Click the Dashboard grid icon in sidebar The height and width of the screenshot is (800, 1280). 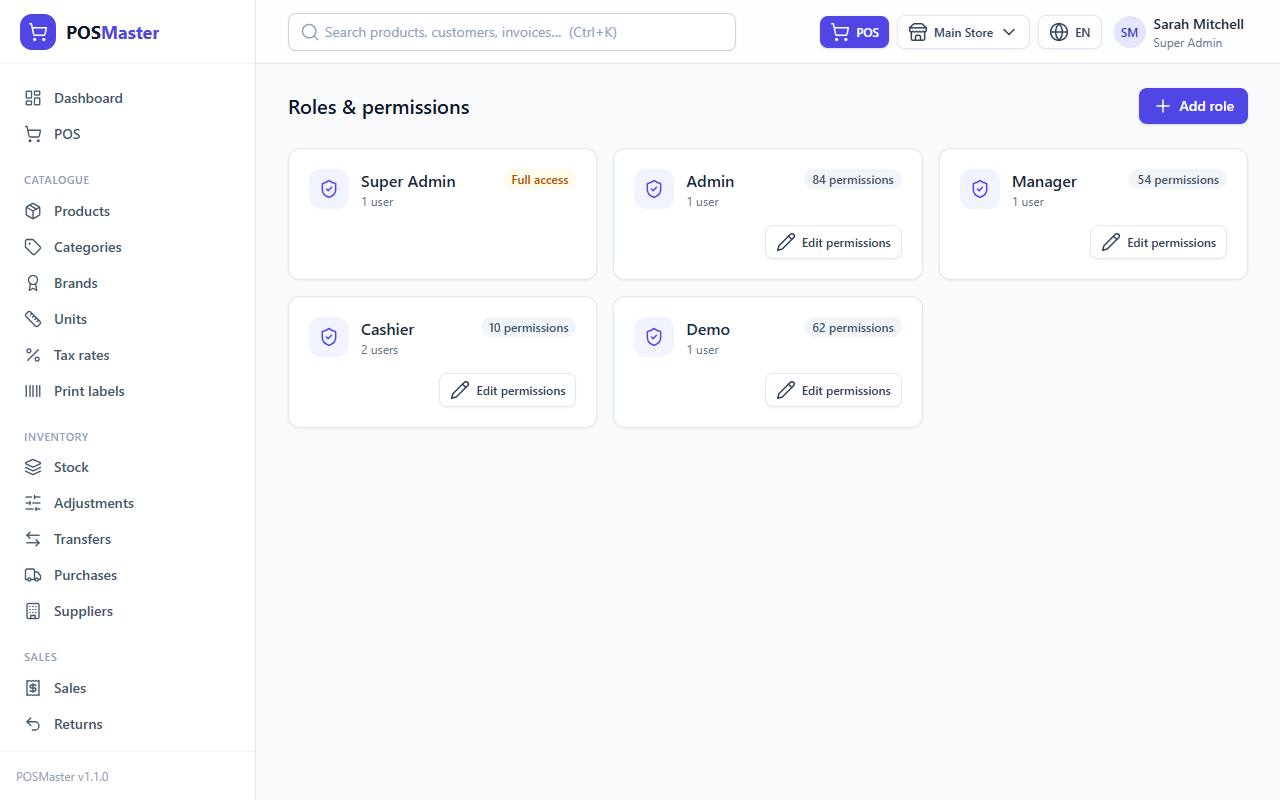point(33,98)
